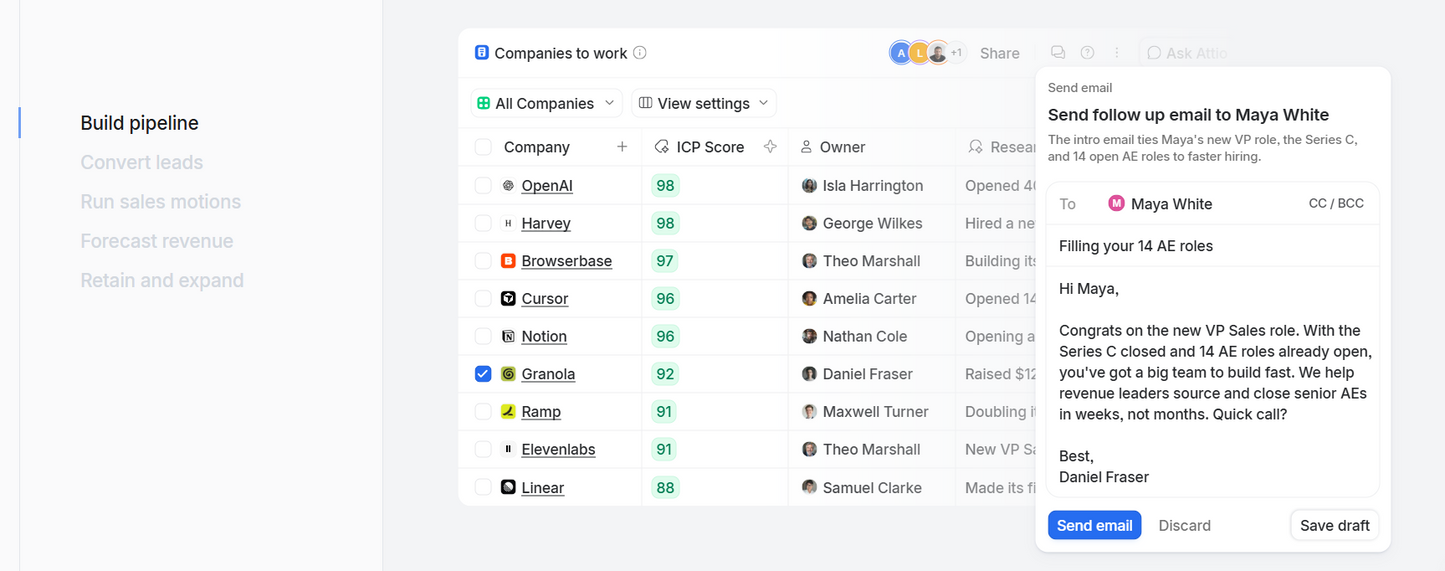
Task: Expand CC / BCC recipient fields
Action: (1336, 203)
